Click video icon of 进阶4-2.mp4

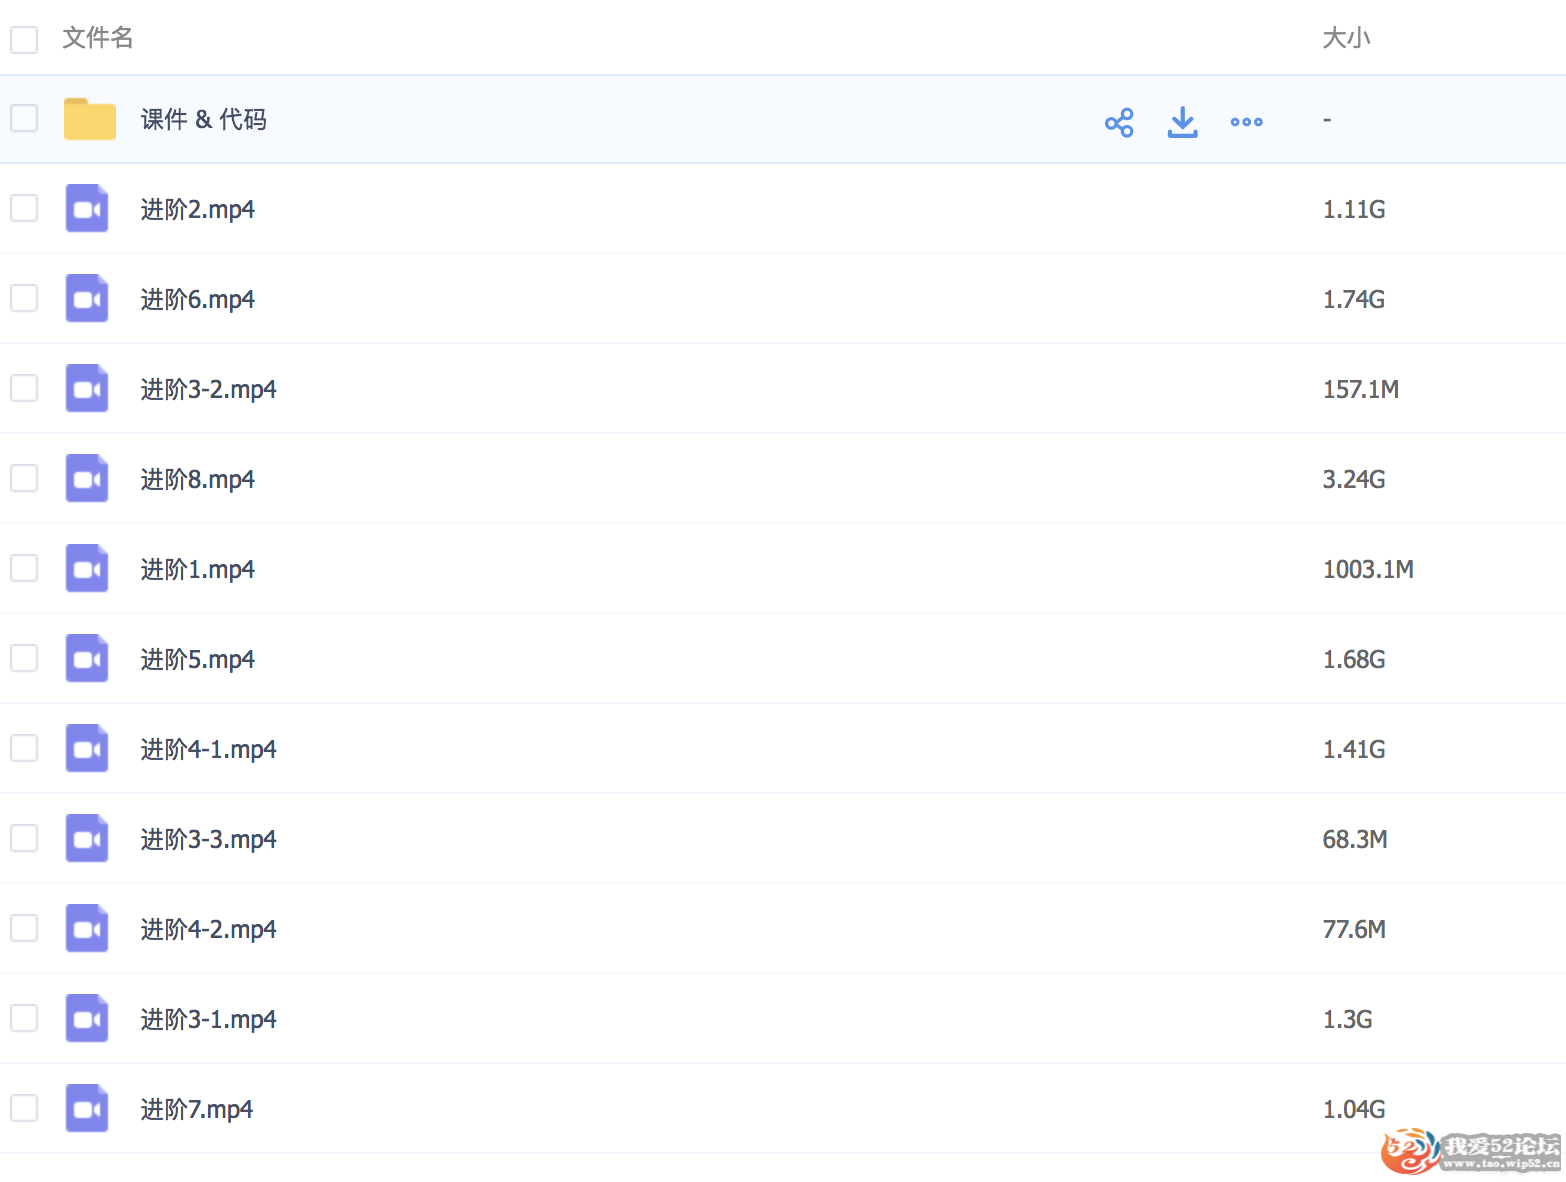[87, 928]
